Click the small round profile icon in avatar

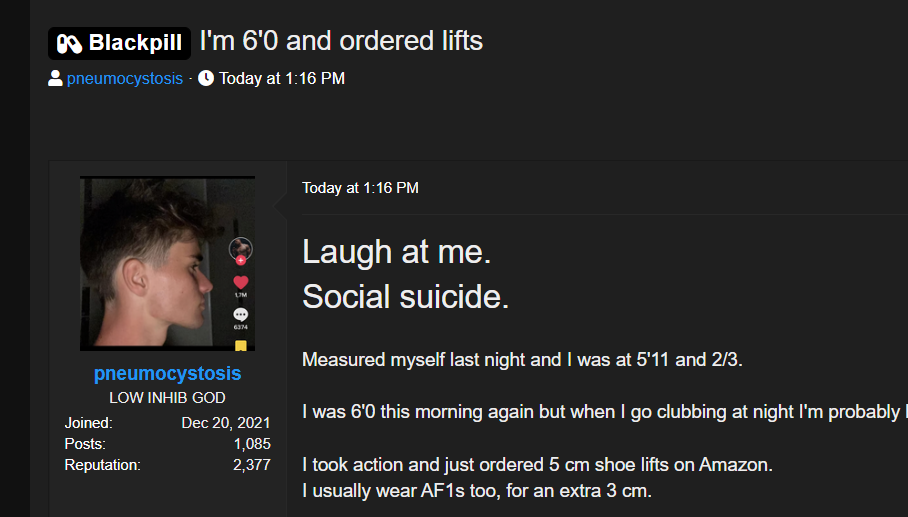(240, 249)
